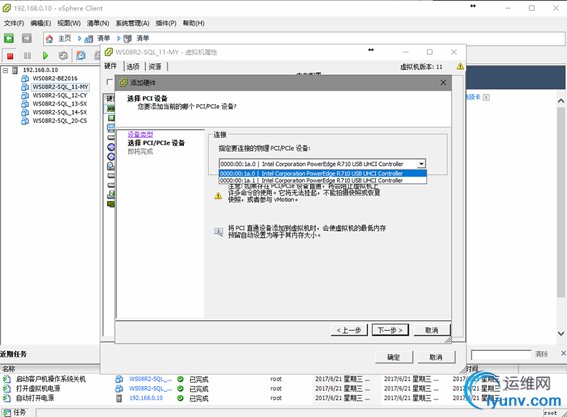Click the 清除 filter button
Viewport: 567px width, 417px height.
(541, 354)
